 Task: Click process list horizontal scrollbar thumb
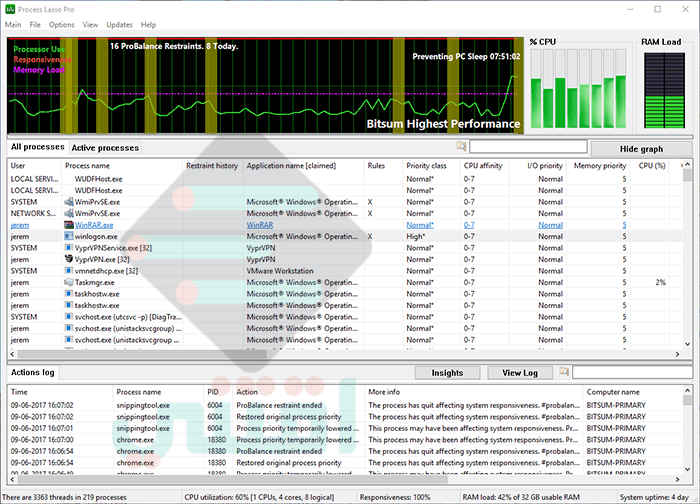click(x=142, y=354)
